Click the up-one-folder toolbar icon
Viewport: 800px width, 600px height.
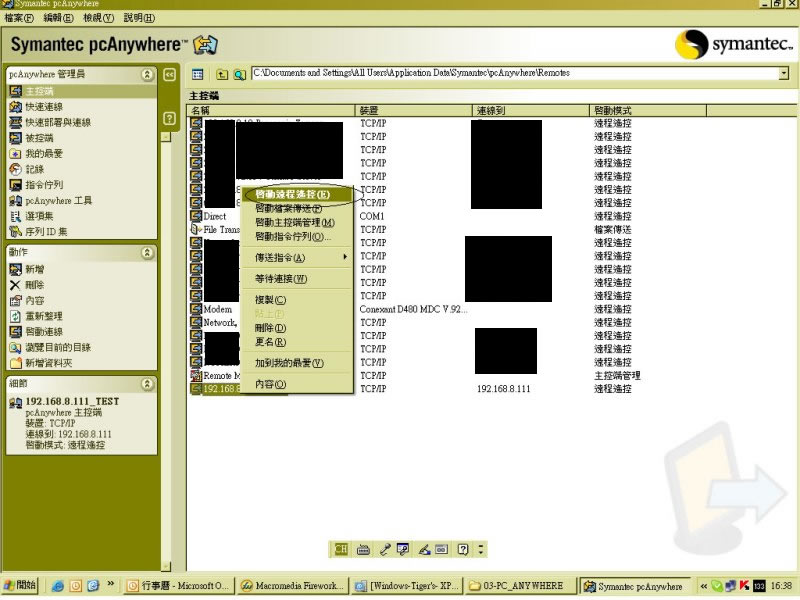pyautogui.click(x=221, y=74)
